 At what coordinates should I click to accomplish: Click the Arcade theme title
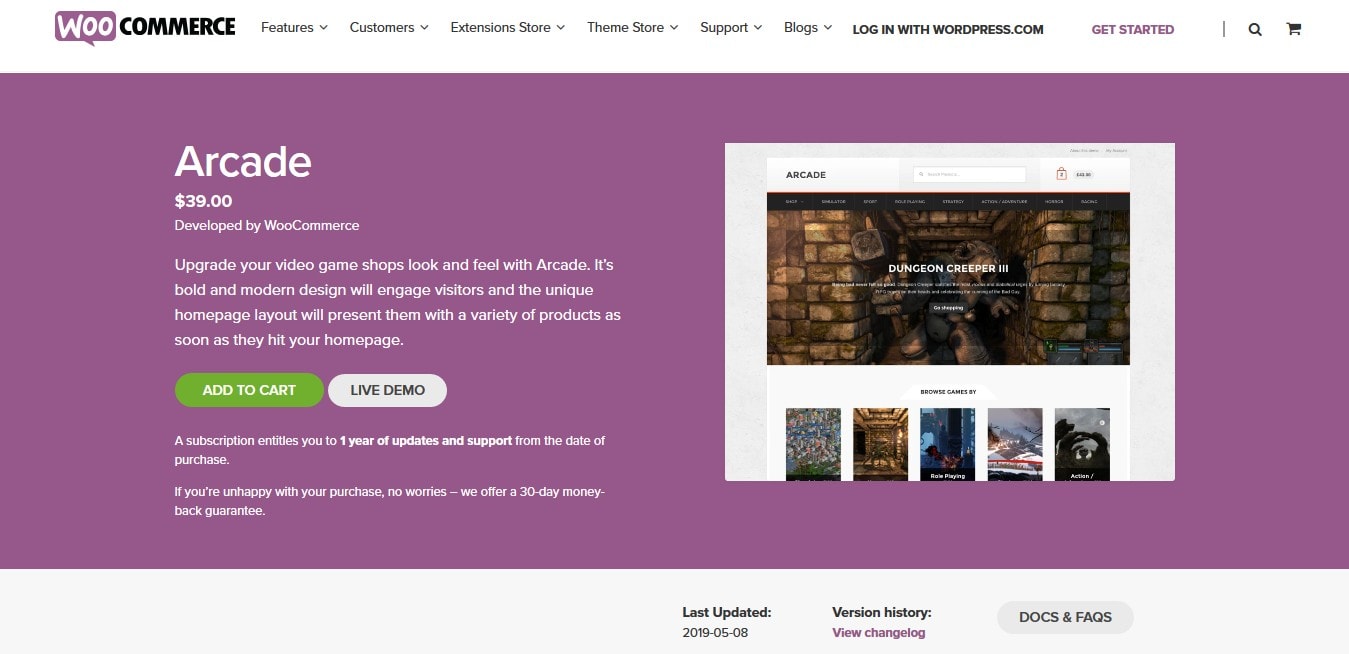coord(243,161)
